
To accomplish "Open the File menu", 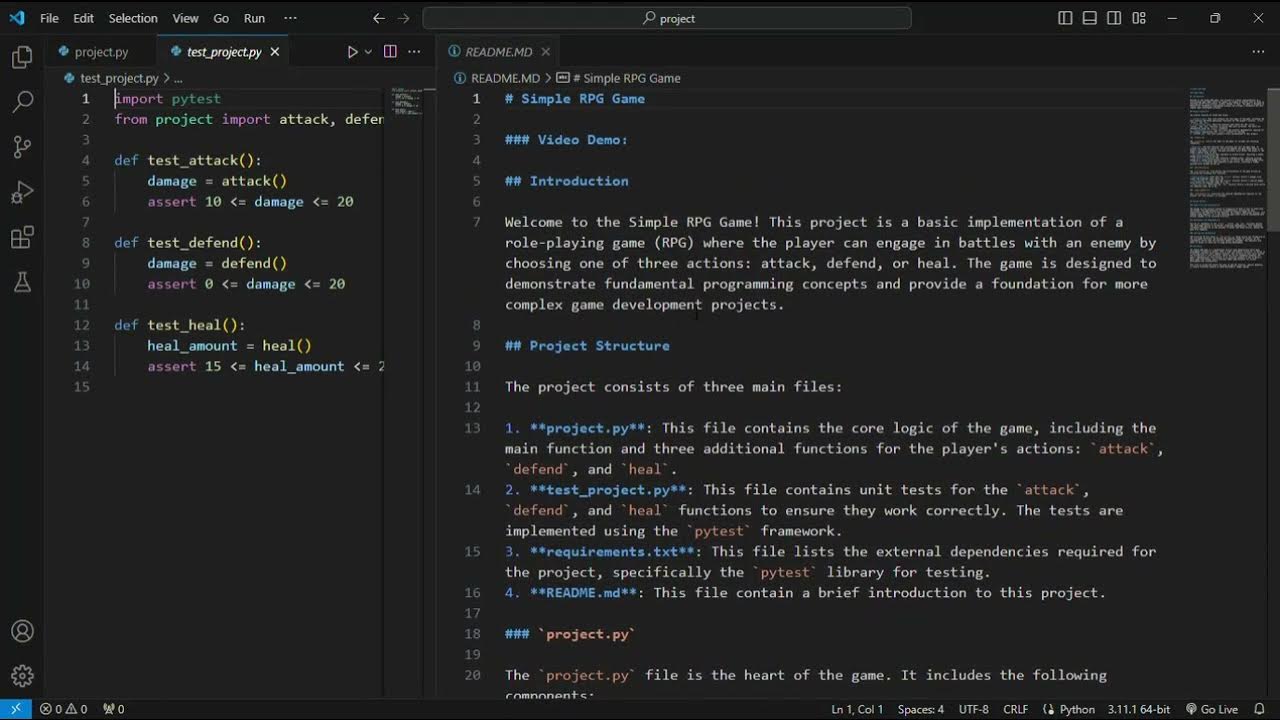I will tap(49, 18).
